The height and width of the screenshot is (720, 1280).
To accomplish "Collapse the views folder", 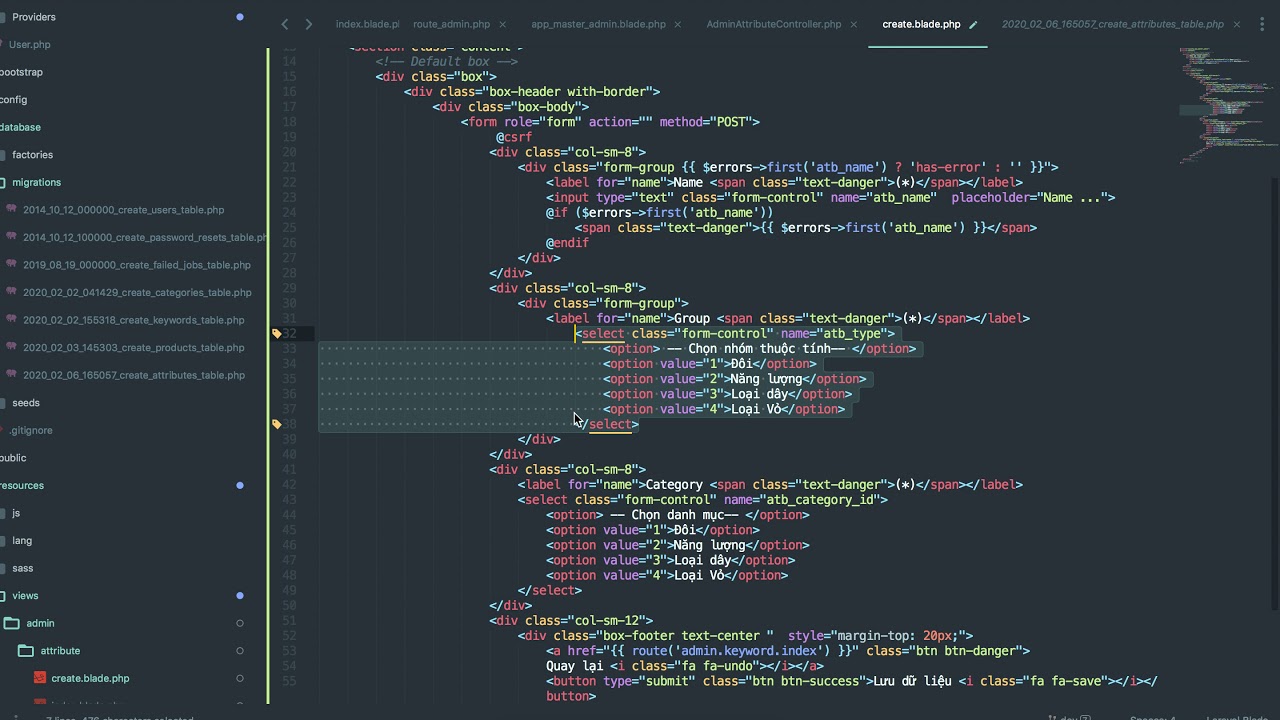I will pyautogui.click(x=25, y=595).
